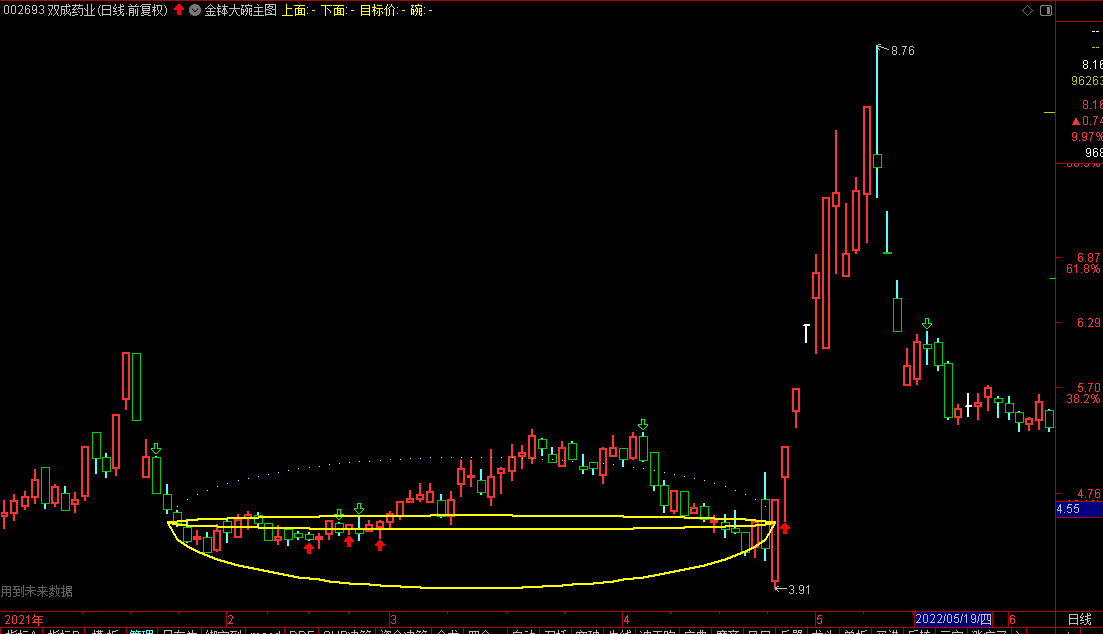This screenshot has width=1103, height=634.
Task: Click the highlighted date 2022/05/19/四
Action: [x=953, y=619]
